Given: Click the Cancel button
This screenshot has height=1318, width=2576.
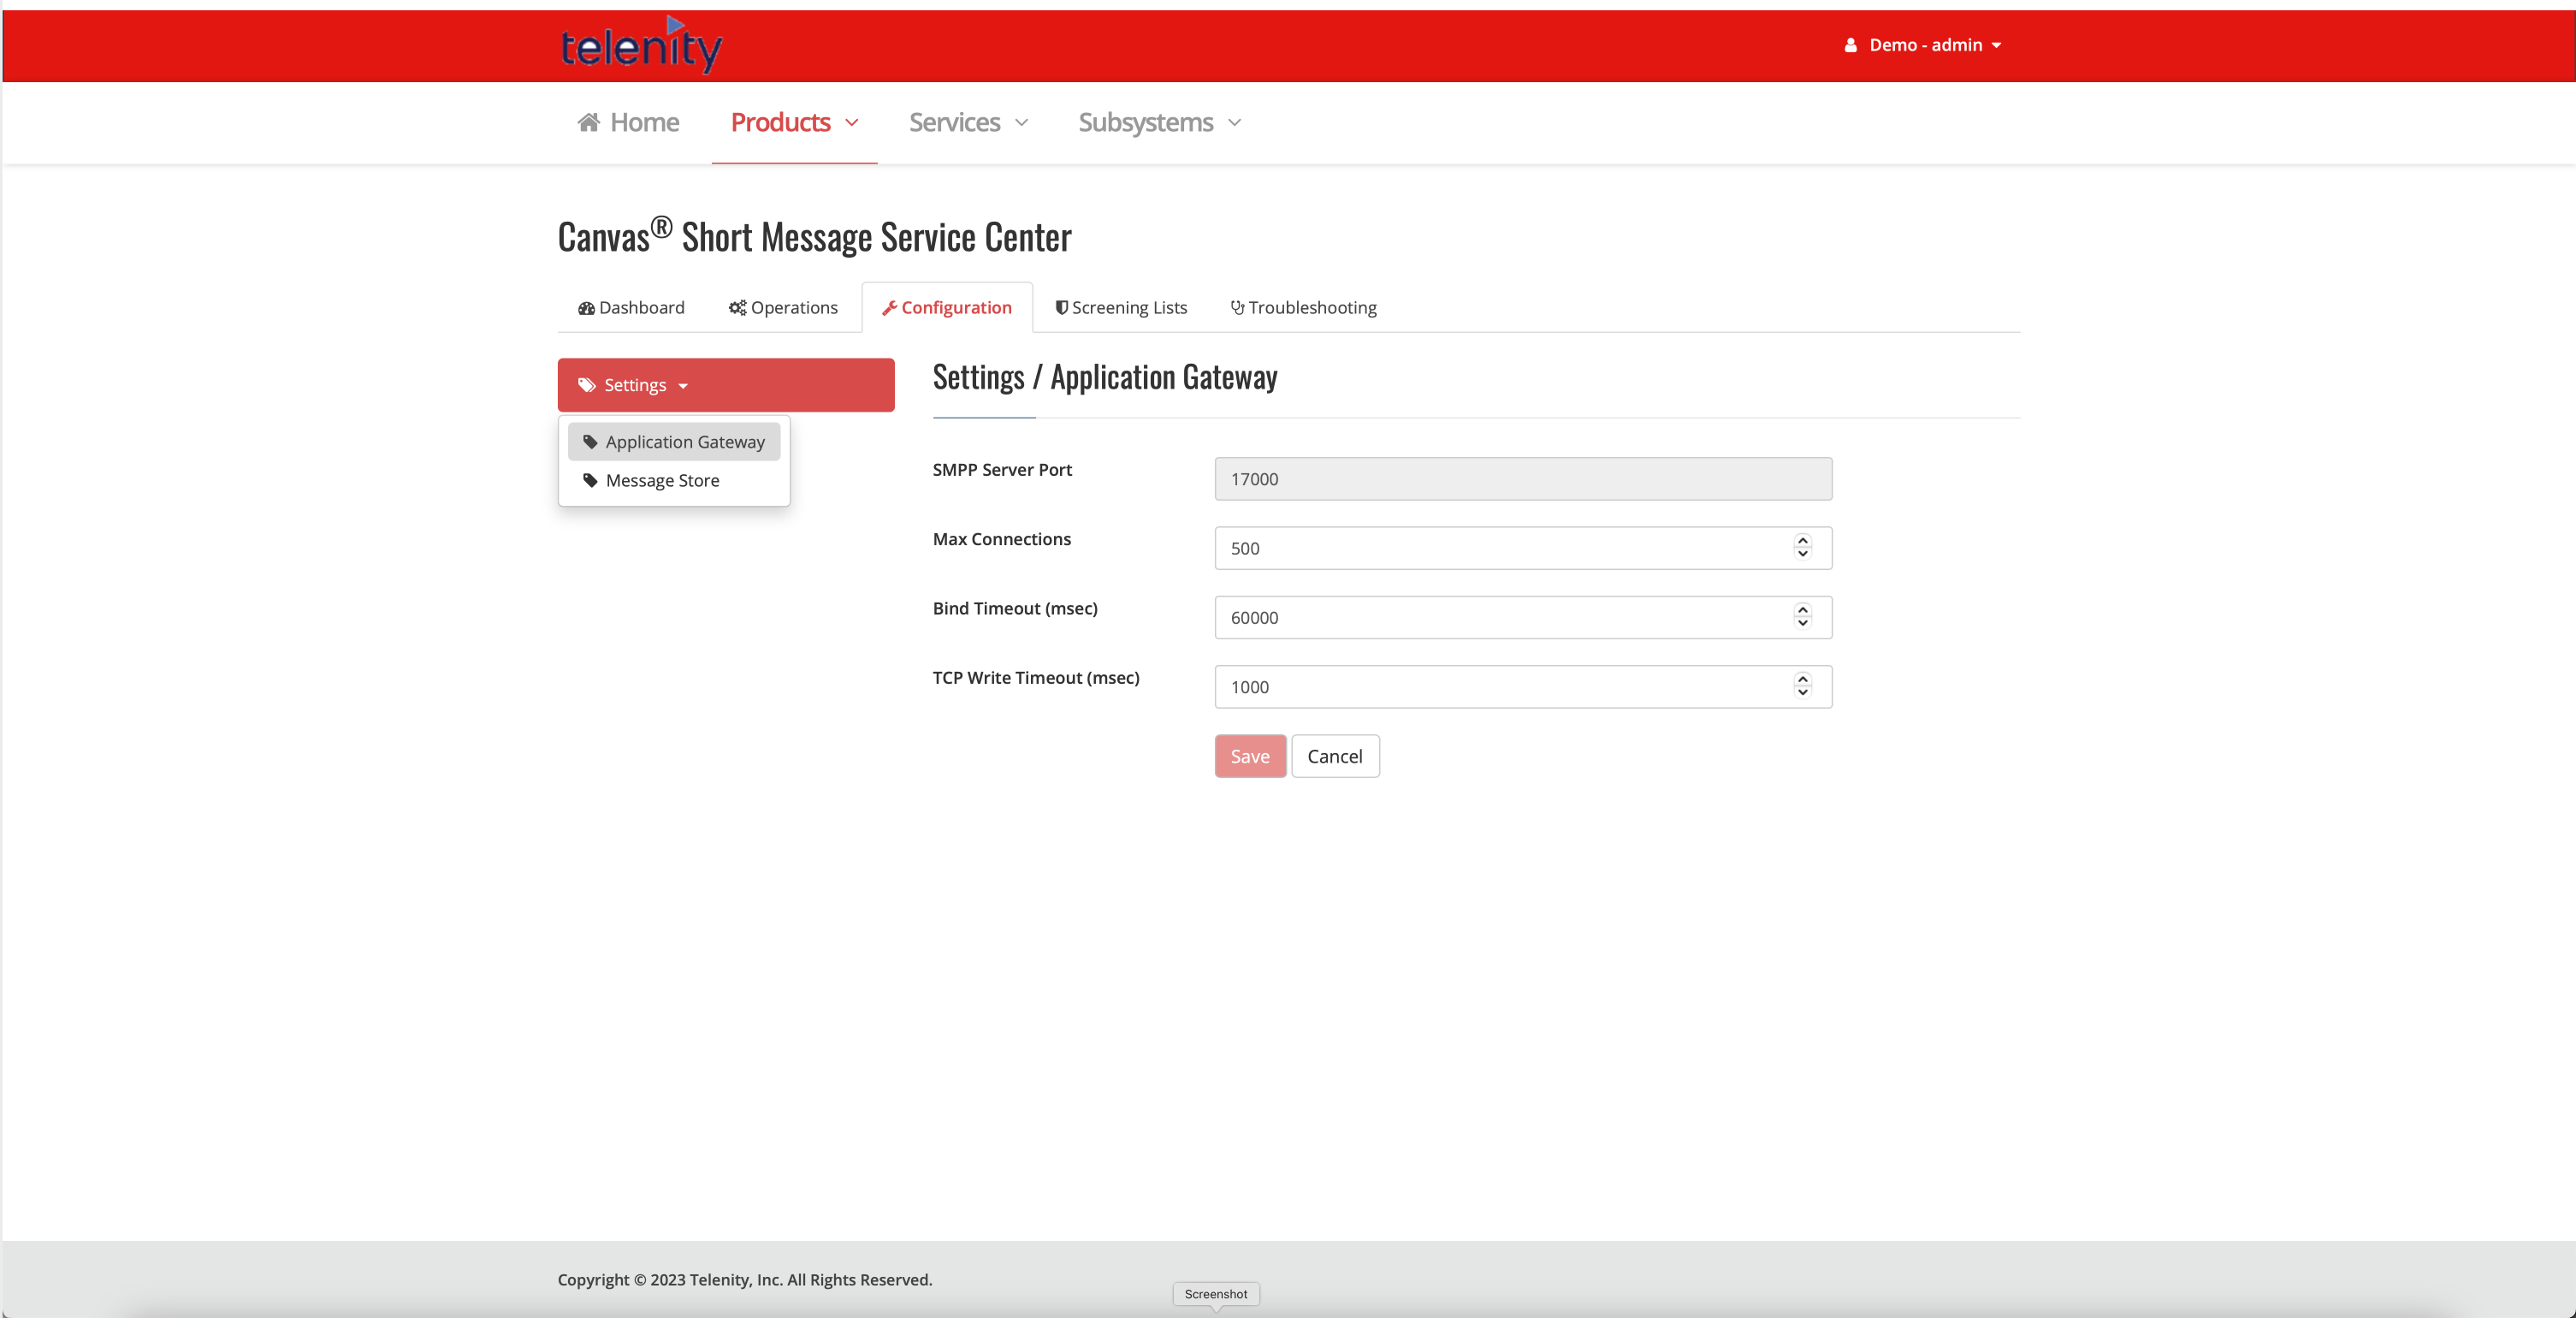Looking at the screenshot, I should 1335,756.
